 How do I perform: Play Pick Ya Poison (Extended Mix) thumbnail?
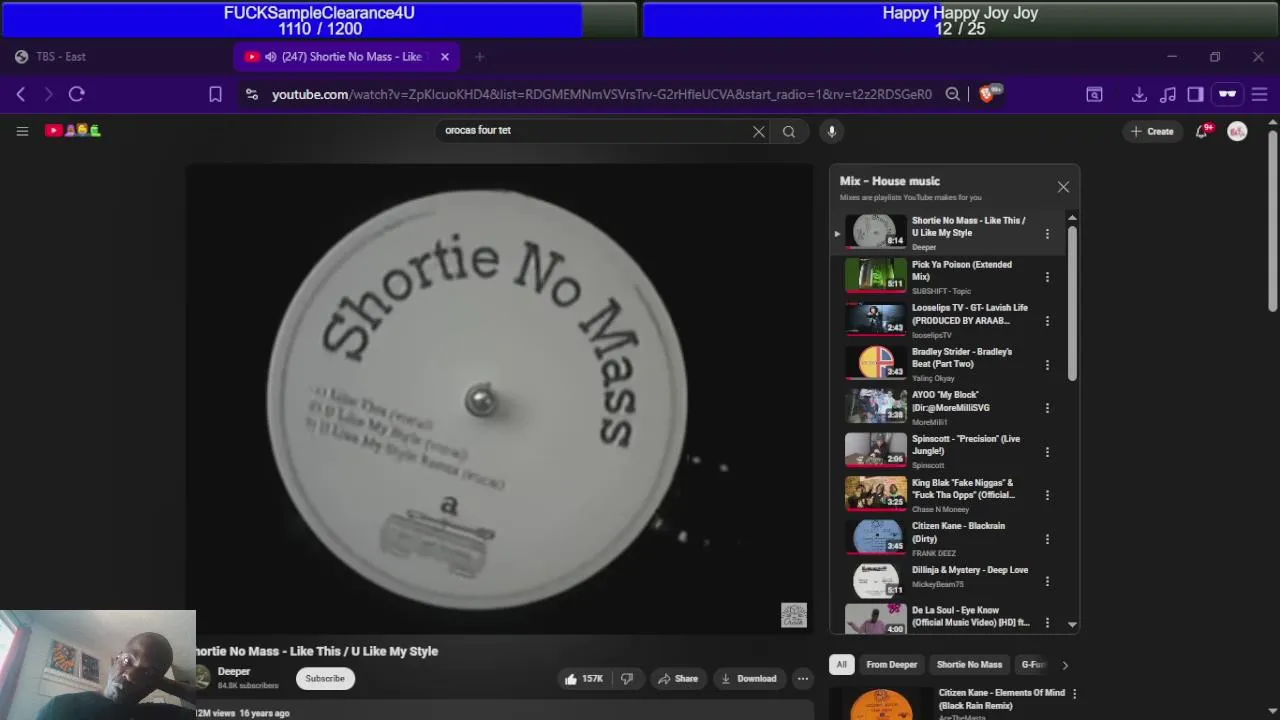[x=876, y=275]
